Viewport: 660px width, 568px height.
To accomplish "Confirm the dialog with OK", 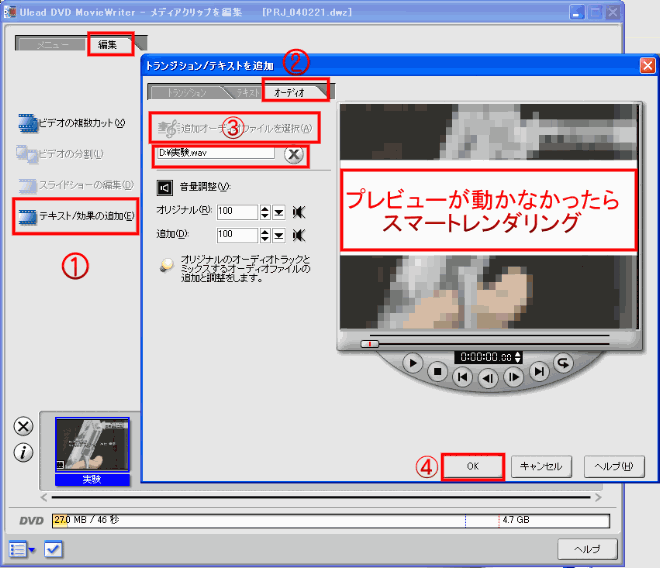I will (471, 466).
